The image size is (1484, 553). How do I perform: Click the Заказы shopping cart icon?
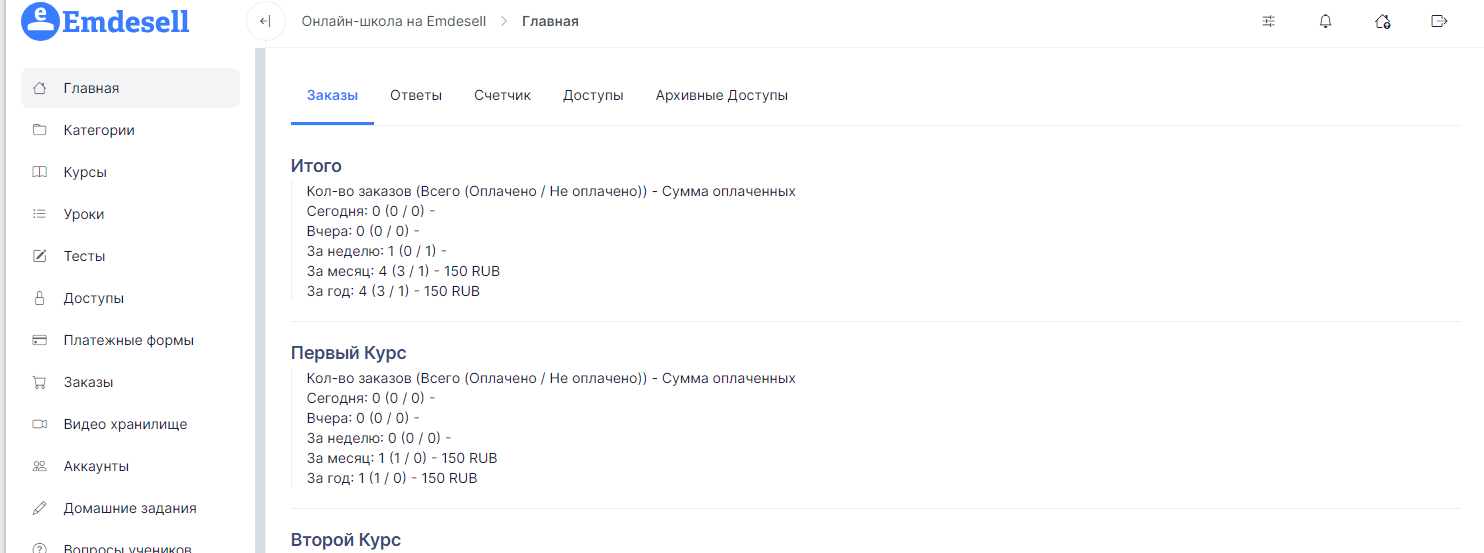click(40, 382)
